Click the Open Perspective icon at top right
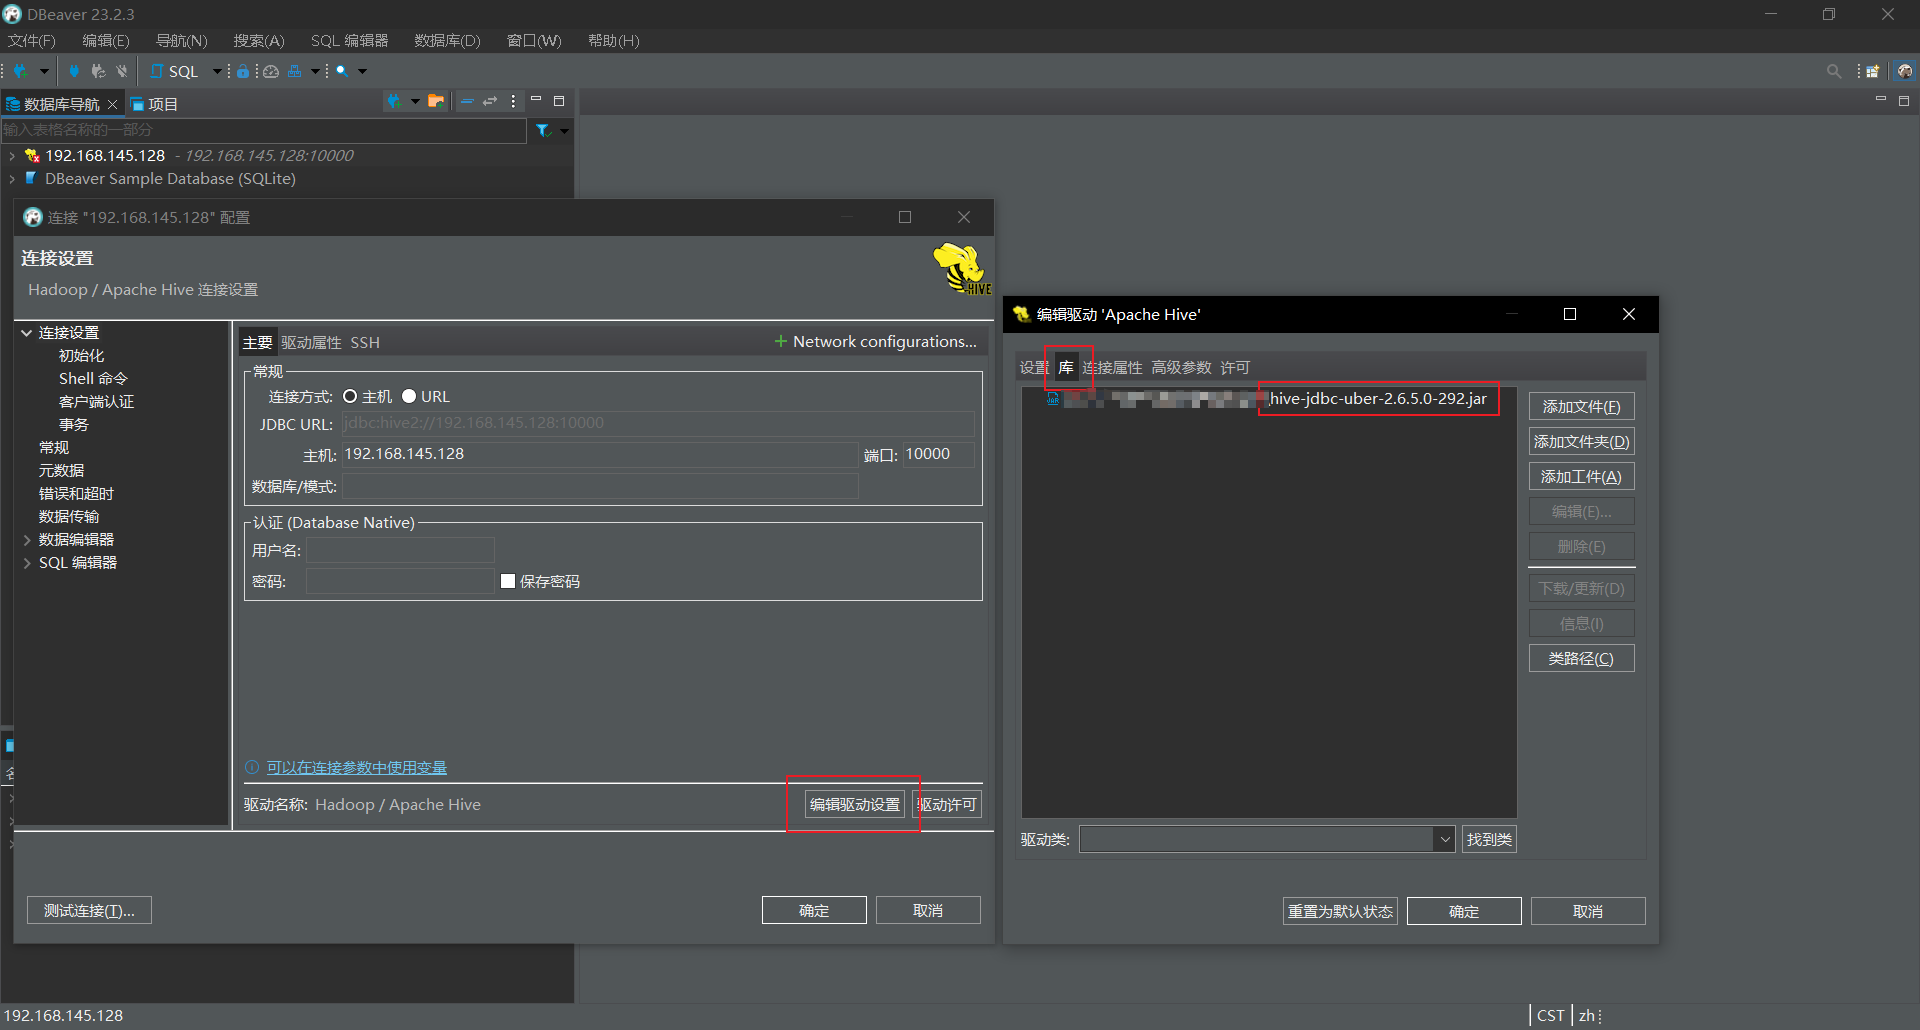The height and width of the screenshot is (1030, 1920). pyautogui.click(x=1872, y=71)
